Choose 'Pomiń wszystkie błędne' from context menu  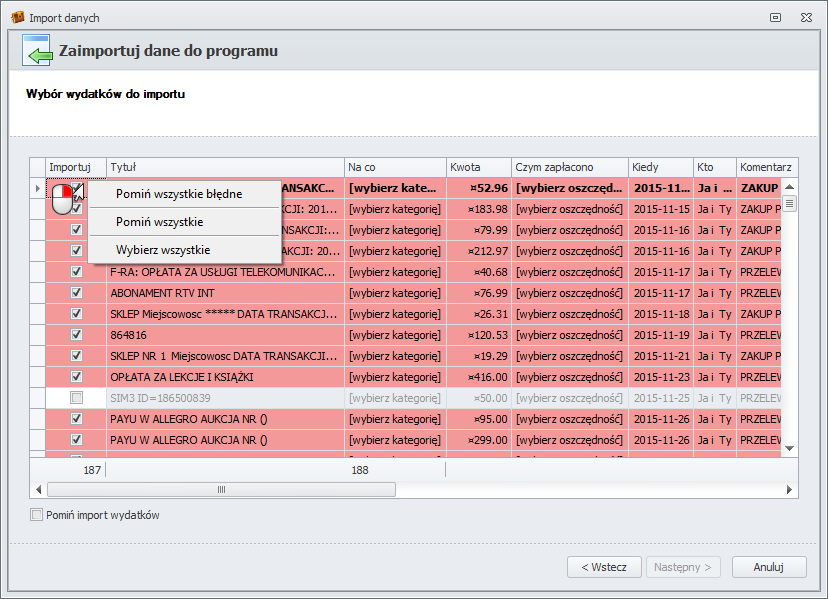(178, 194)
